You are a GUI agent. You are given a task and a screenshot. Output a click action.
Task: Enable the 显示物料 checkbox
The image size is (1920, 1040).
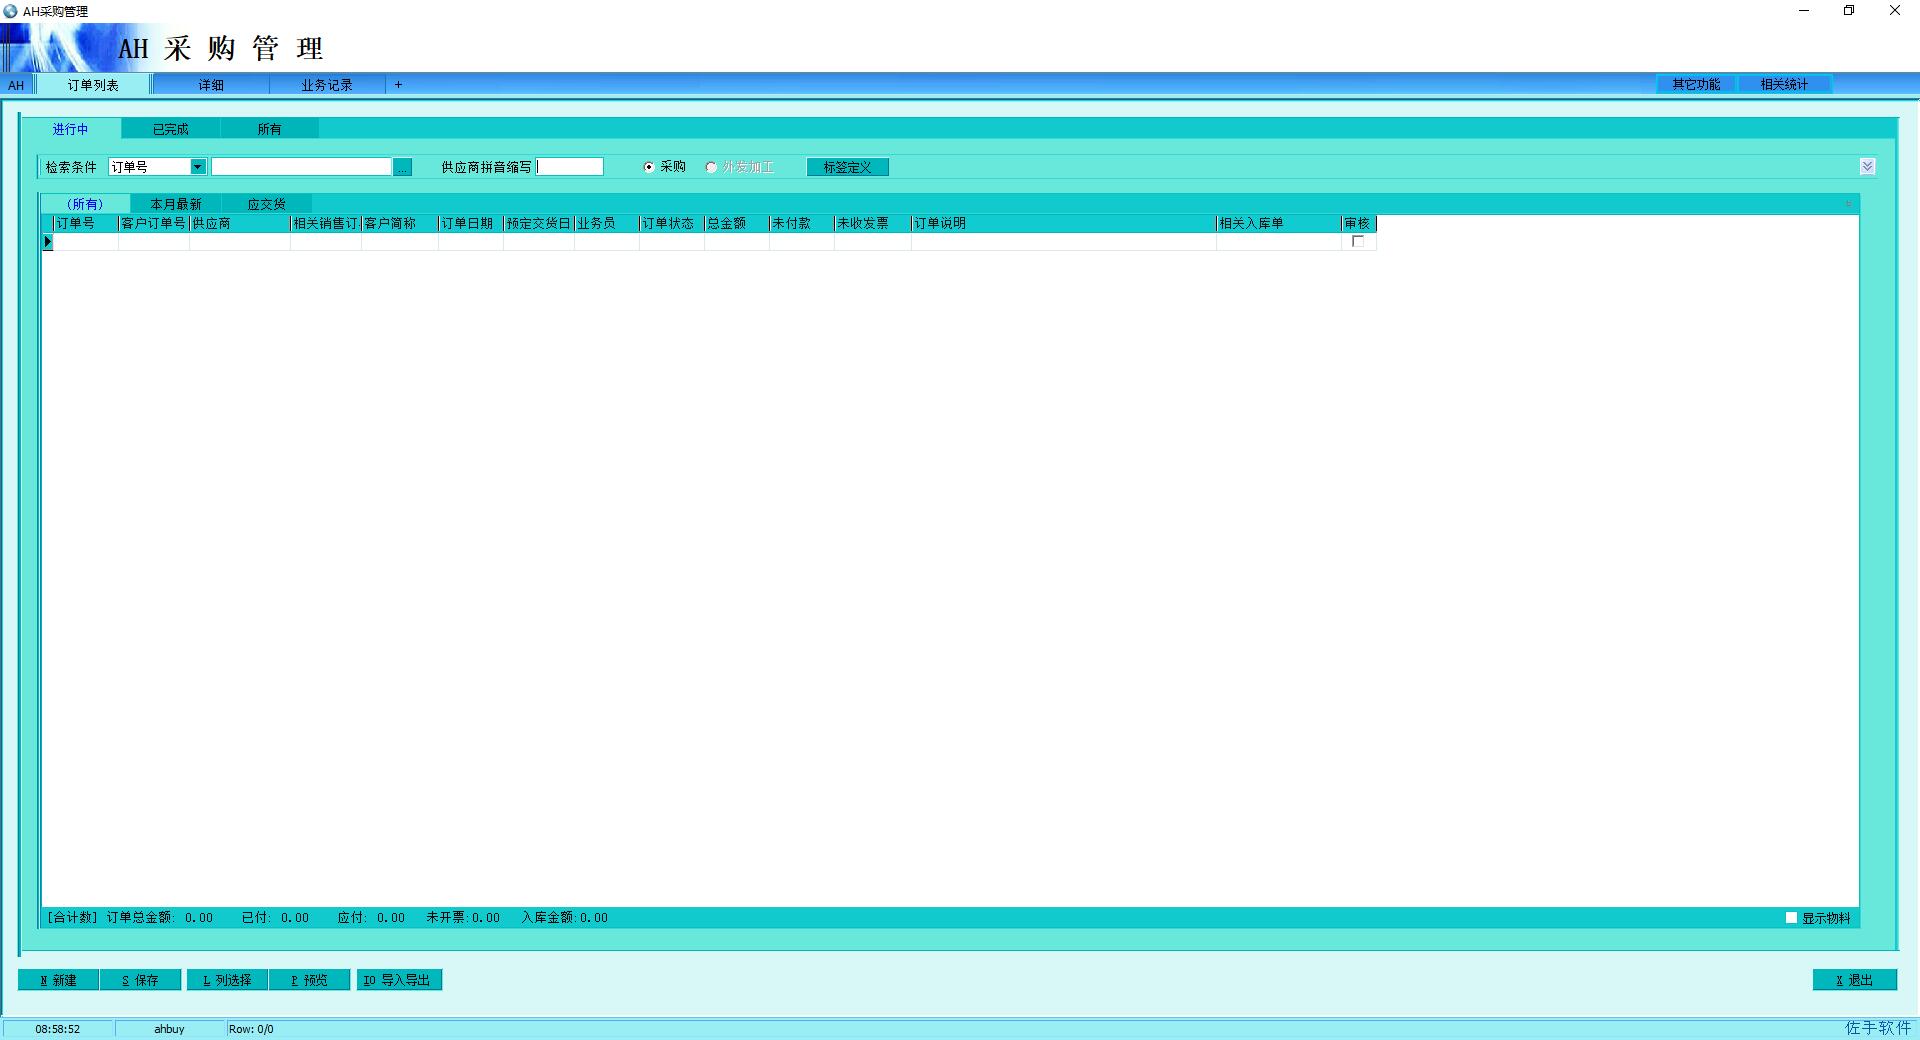(1792, 918)
